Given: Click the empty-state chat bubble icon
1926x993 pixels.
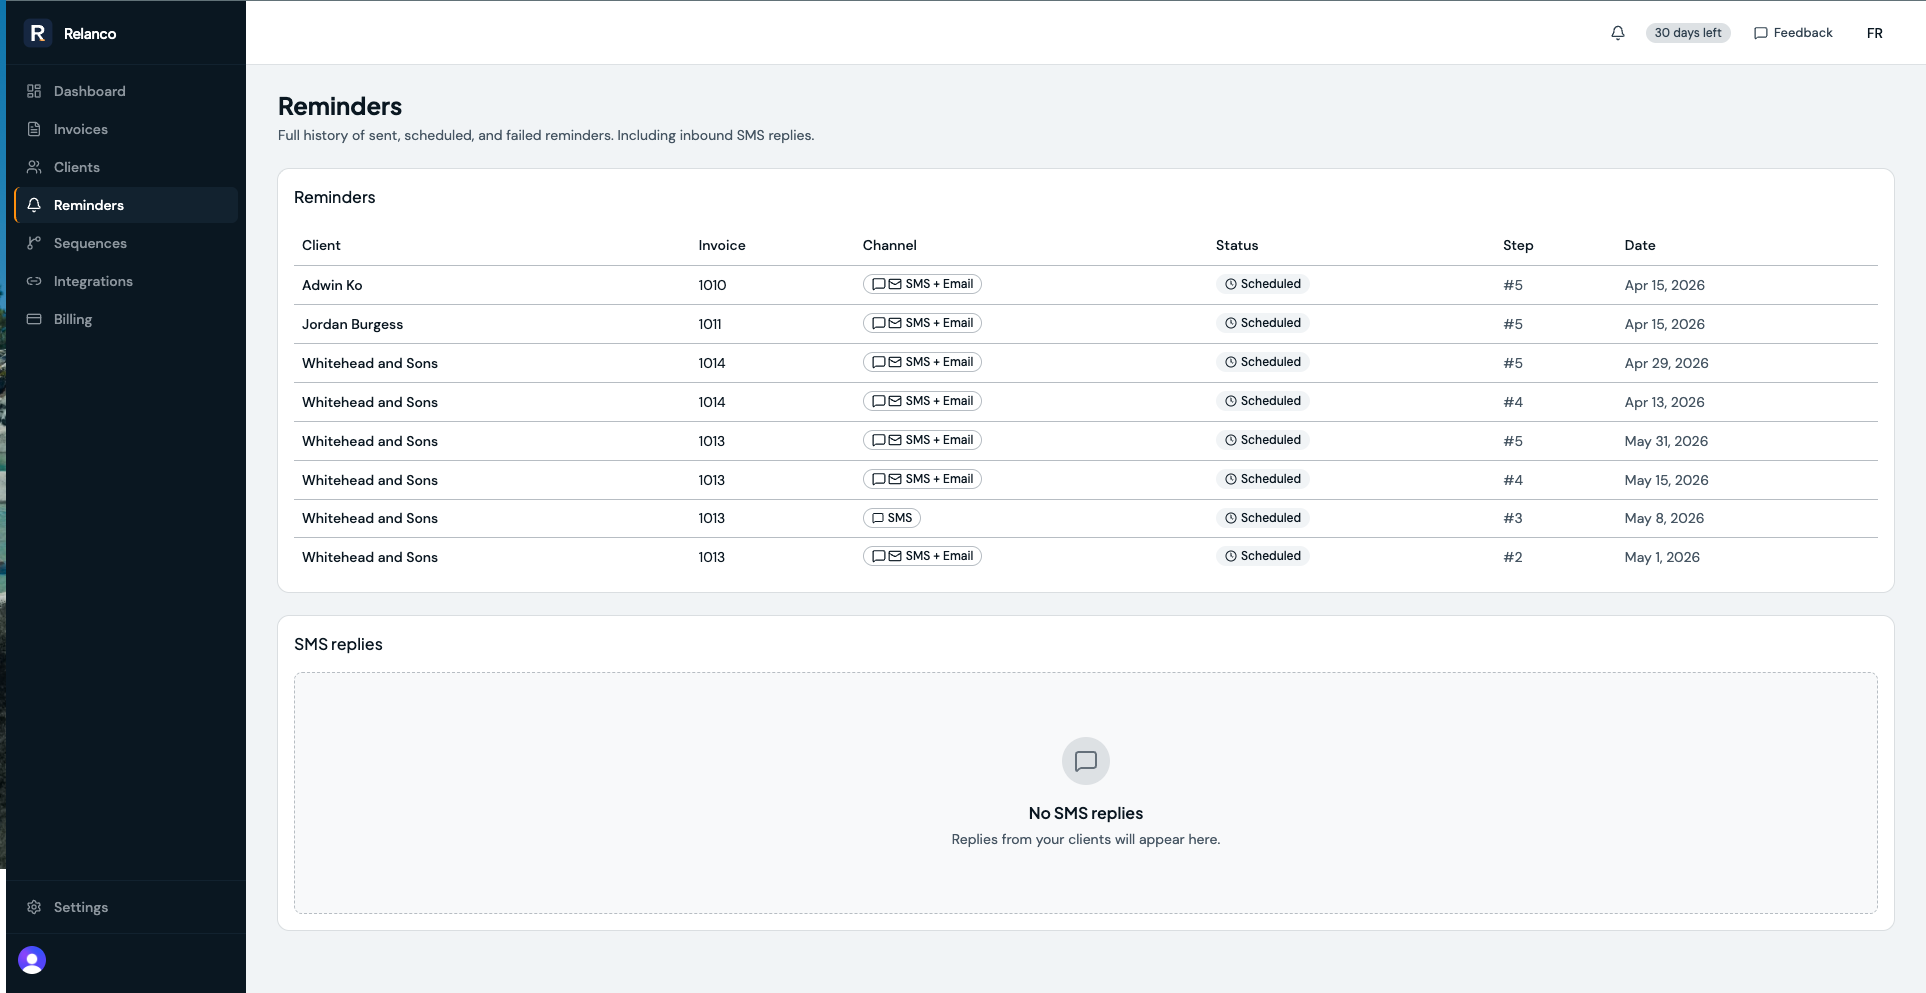Looking at the screenshot, I should (x=1086, y=761).
